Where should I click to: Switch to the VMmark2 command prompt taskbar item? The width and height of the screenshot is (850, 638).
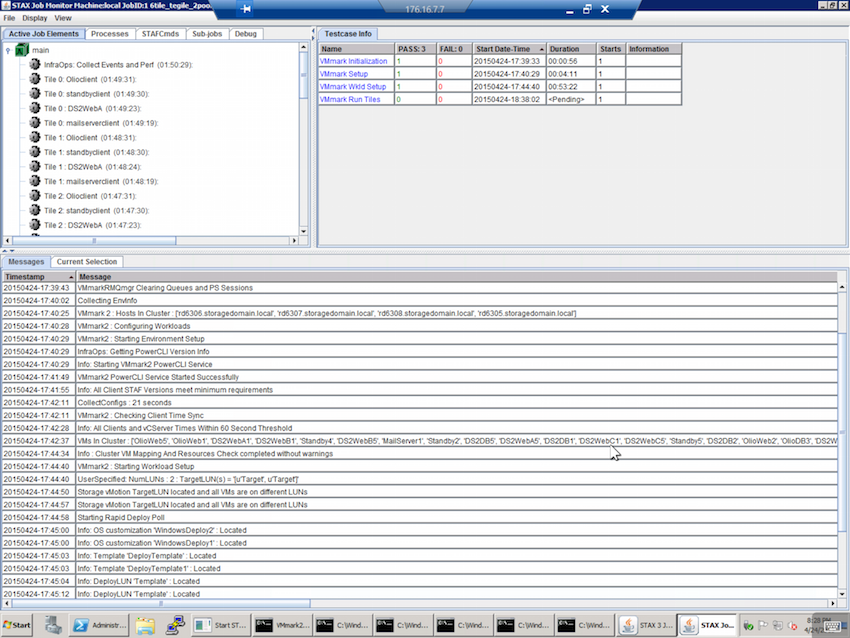(282, 625)
